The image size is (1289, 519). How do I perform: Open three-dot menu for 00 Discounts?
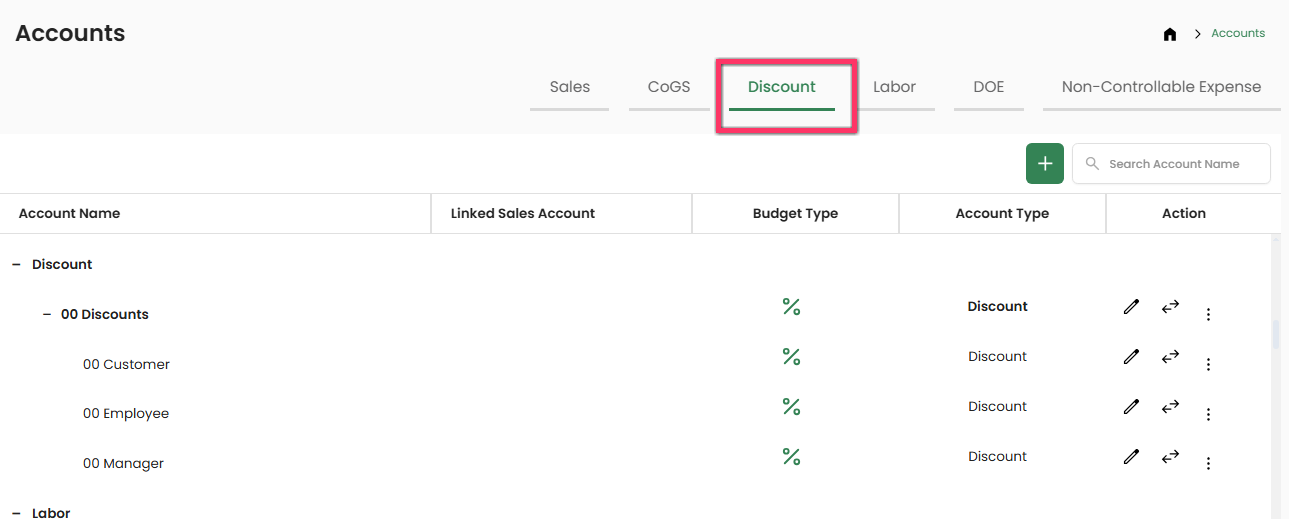pyautogui.click(x=1208, y=315)
